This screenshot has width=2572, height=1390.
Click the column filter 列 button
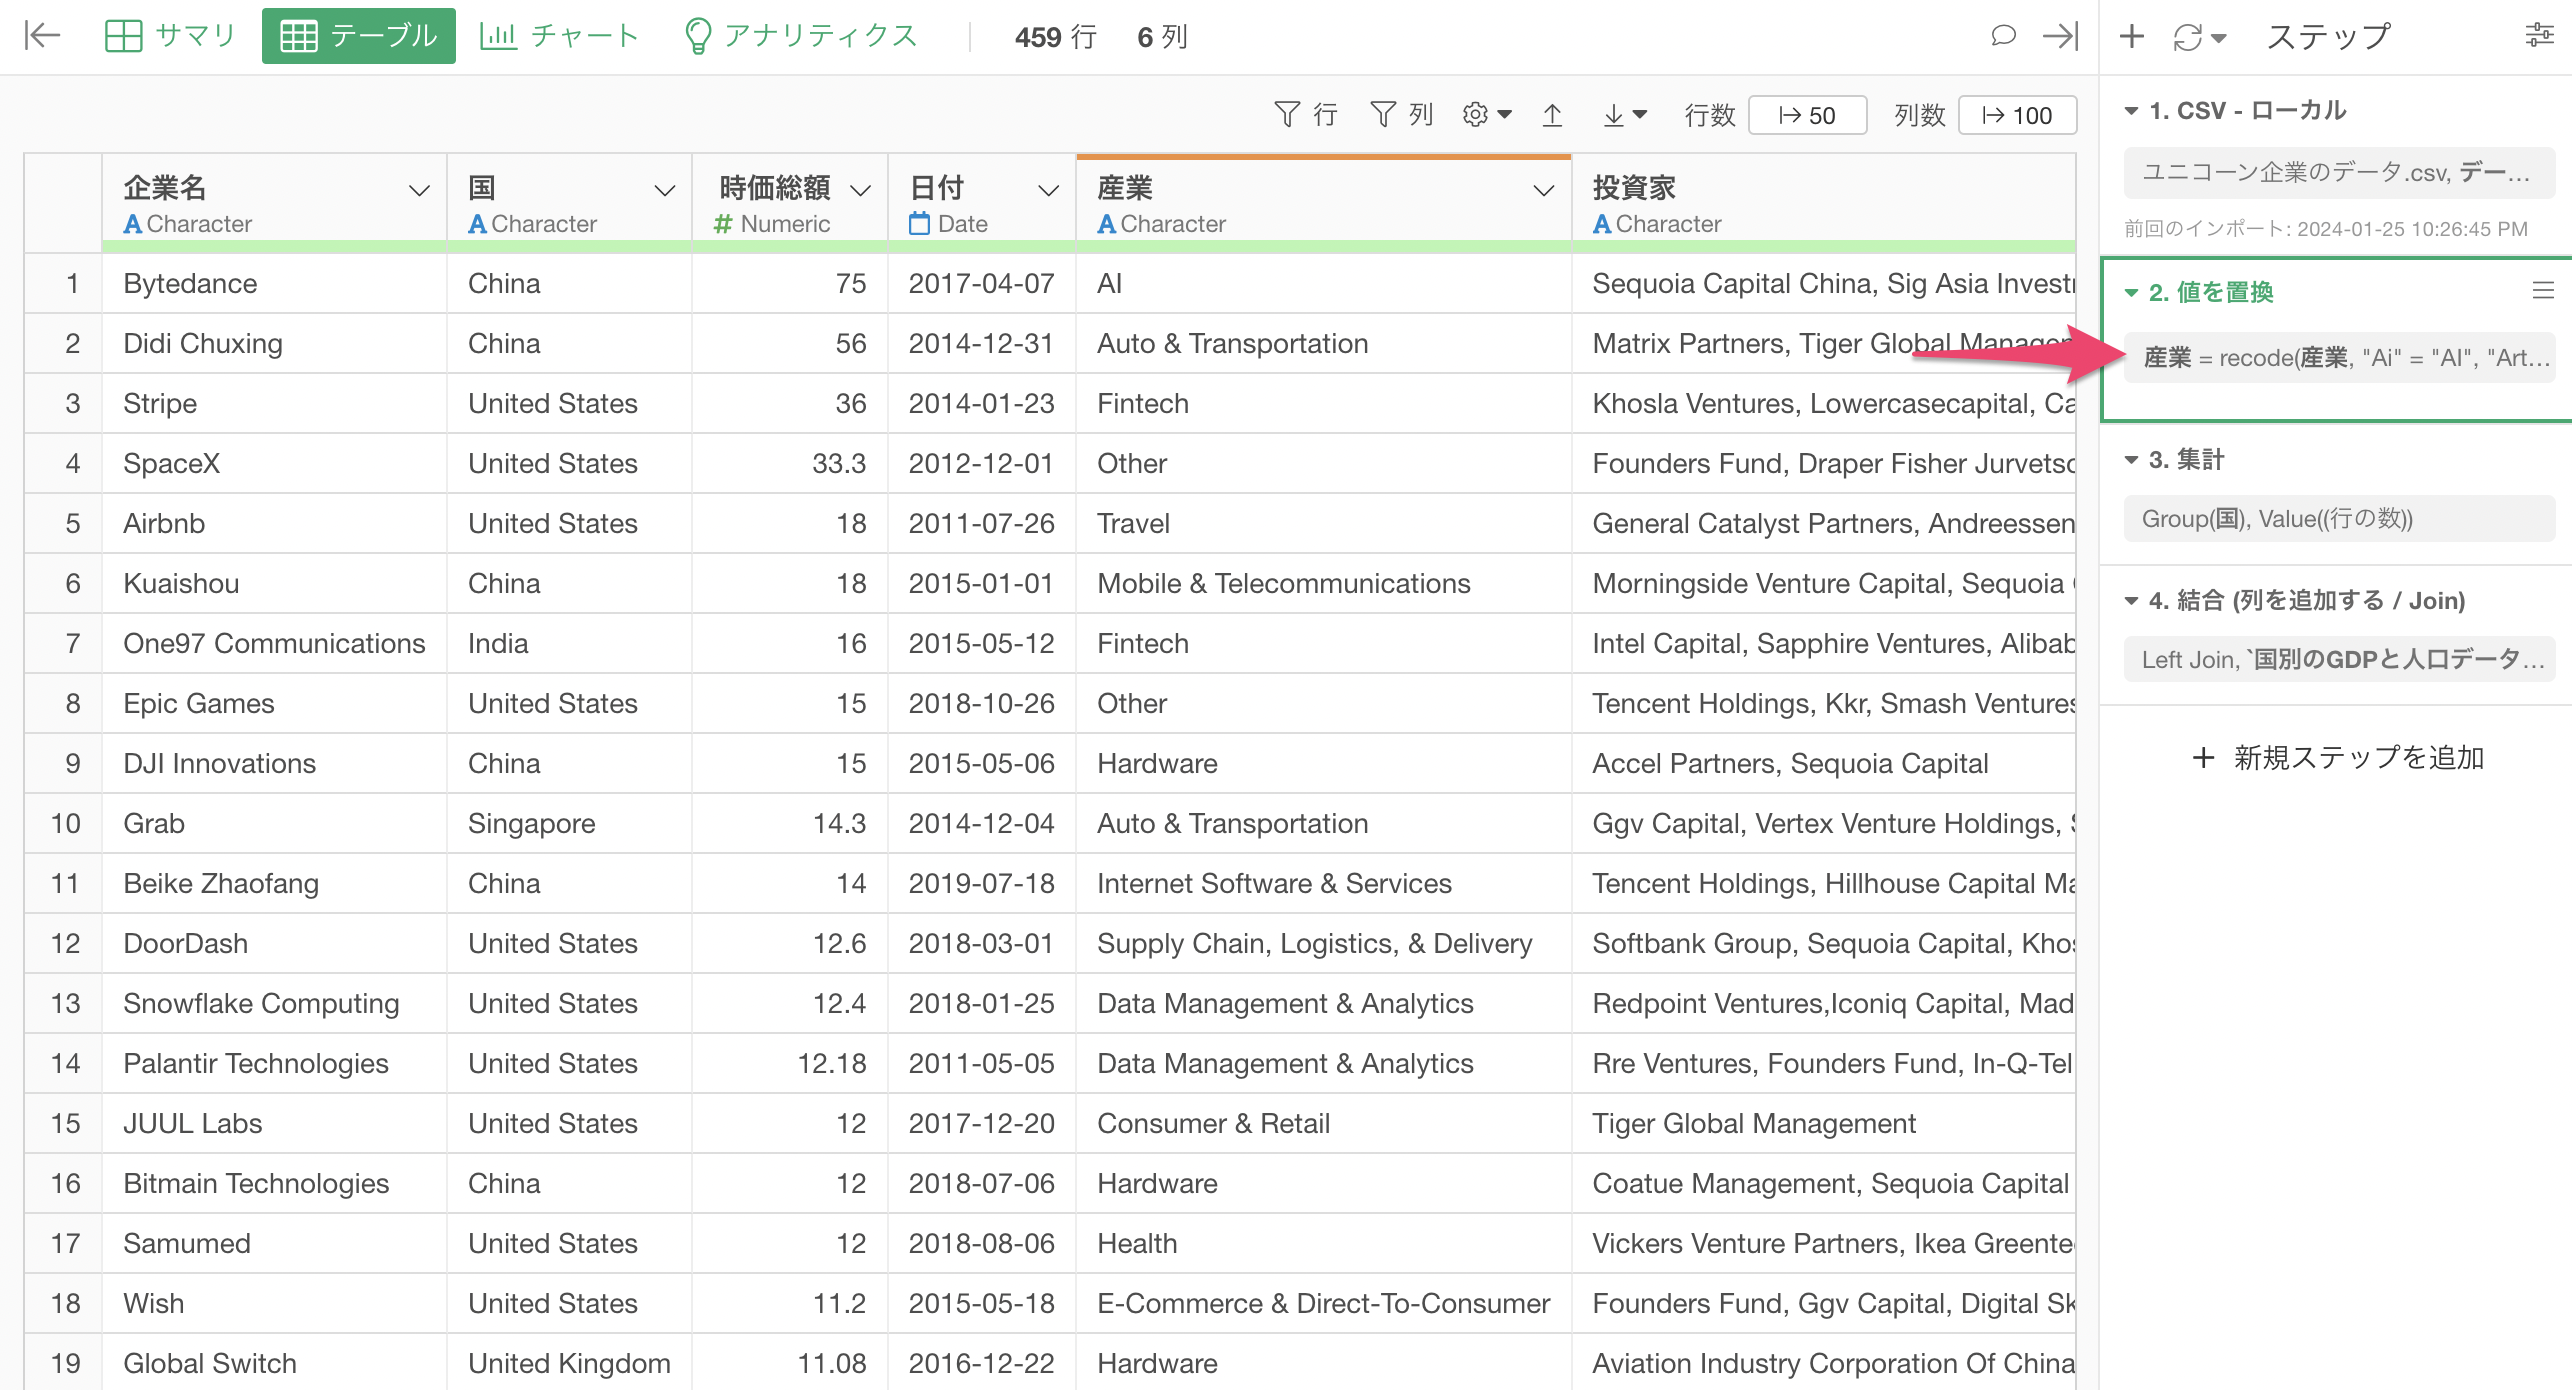[x=1401, y=115]
